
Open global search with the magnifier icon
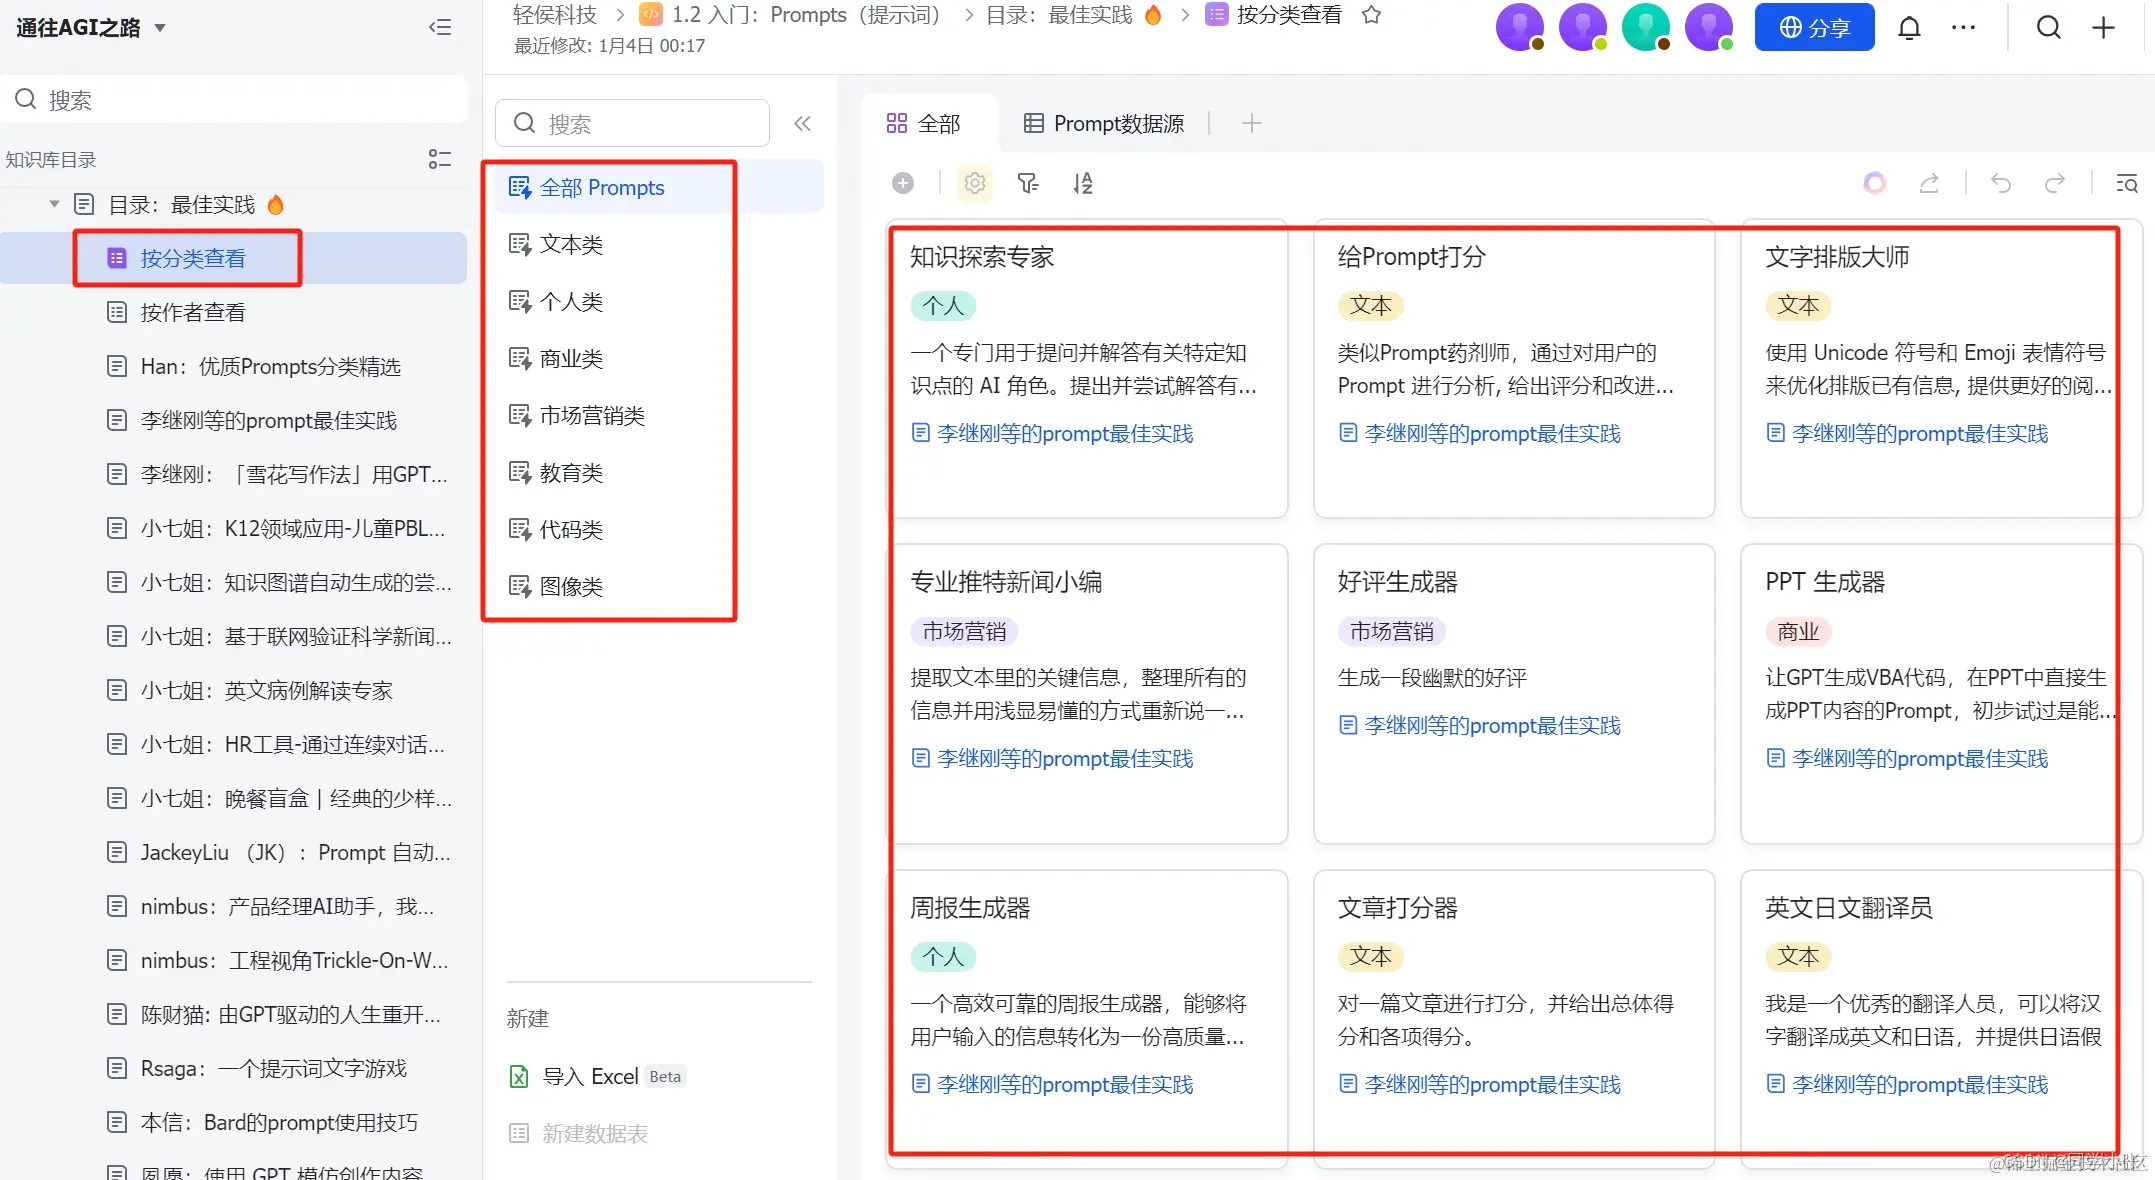(2047, 27)
